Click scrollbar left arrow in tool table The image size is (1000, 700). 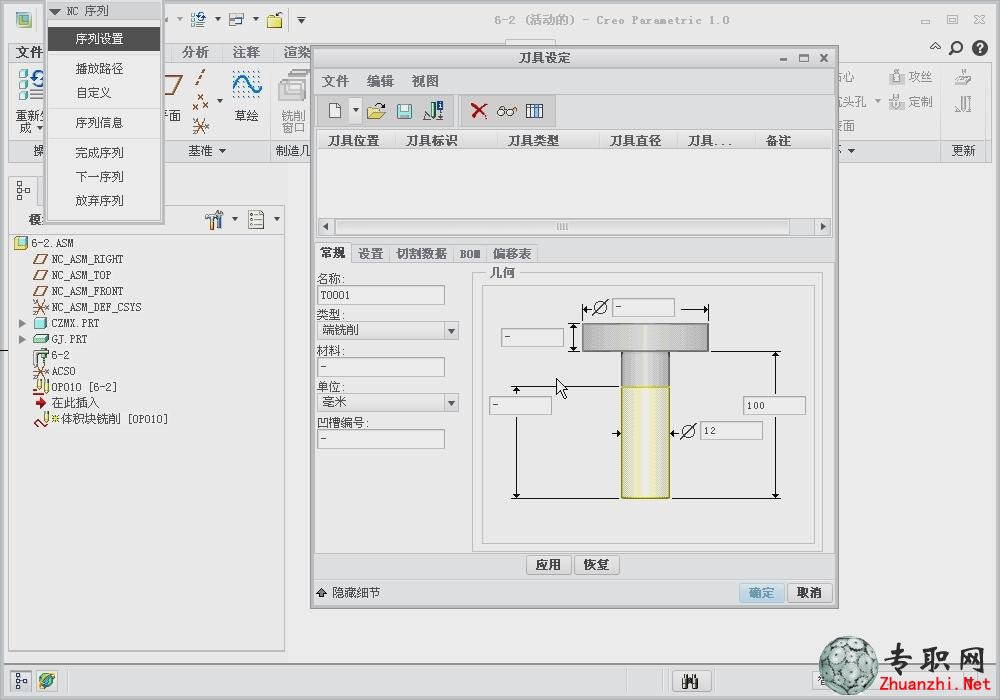pos(326,226)
